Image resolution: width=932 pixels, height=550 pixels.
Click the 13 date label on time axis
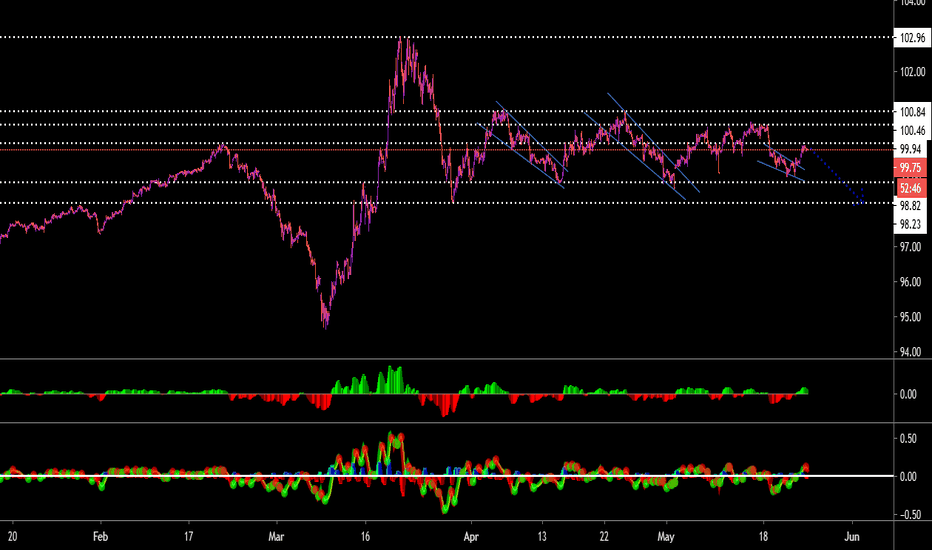pyautogui.click(x=542, y=536)
